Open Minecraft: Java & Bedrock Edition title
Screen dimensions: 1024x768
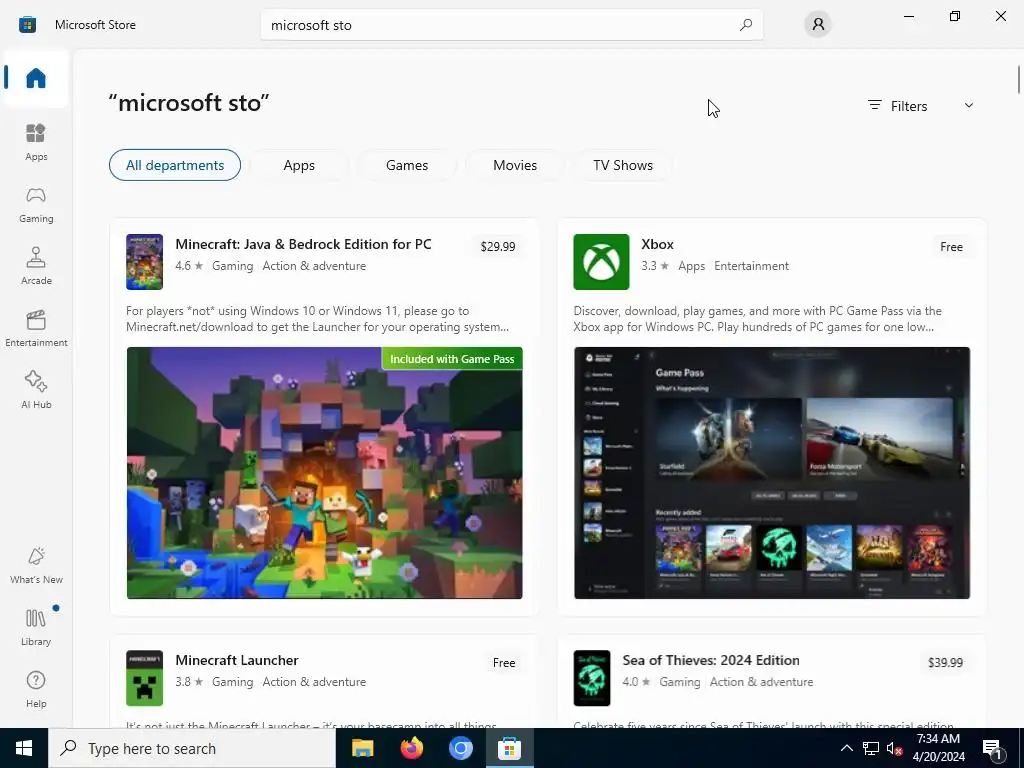click(303, 244)
